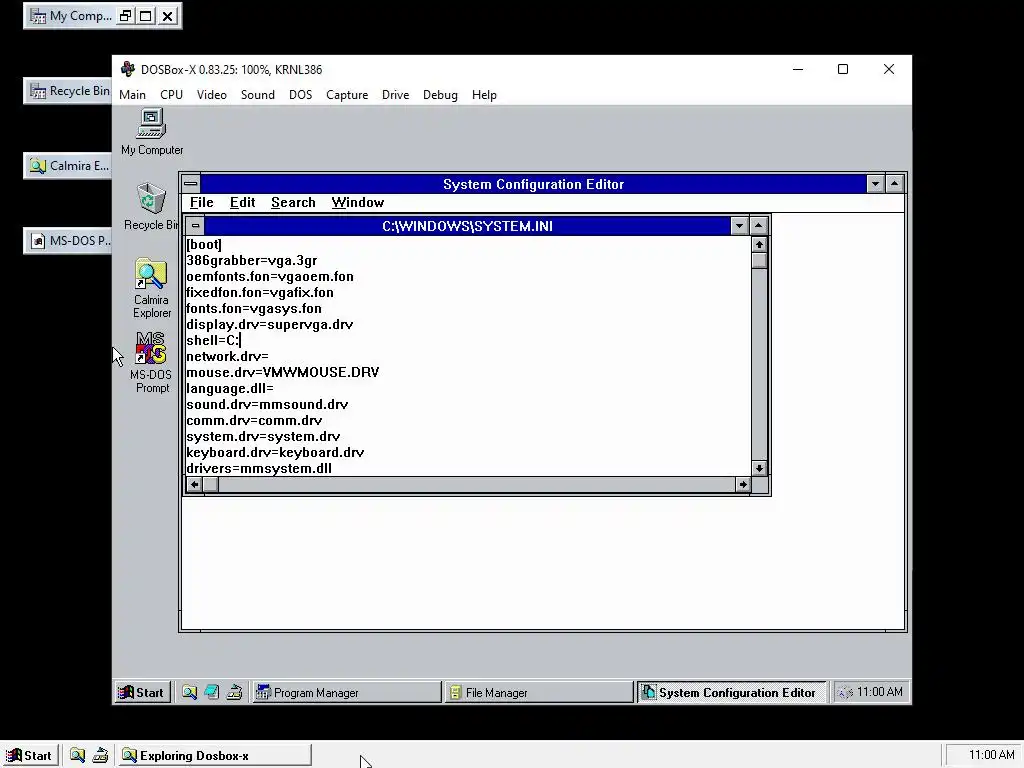
Task: Click the sound.drv=mmsound.drv line
Action: pyautogui.click(x=267, y=404)
